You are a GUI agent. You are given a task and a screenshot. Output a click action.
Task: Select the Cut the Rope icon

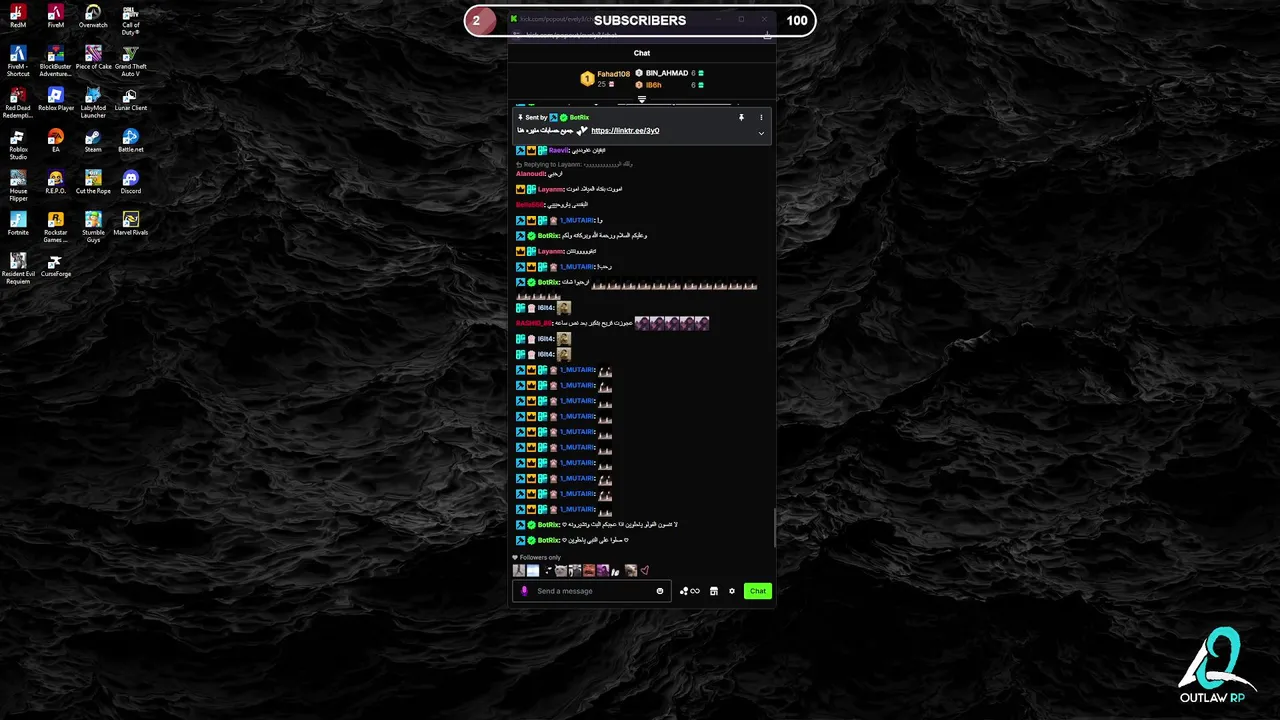point(93,183)
